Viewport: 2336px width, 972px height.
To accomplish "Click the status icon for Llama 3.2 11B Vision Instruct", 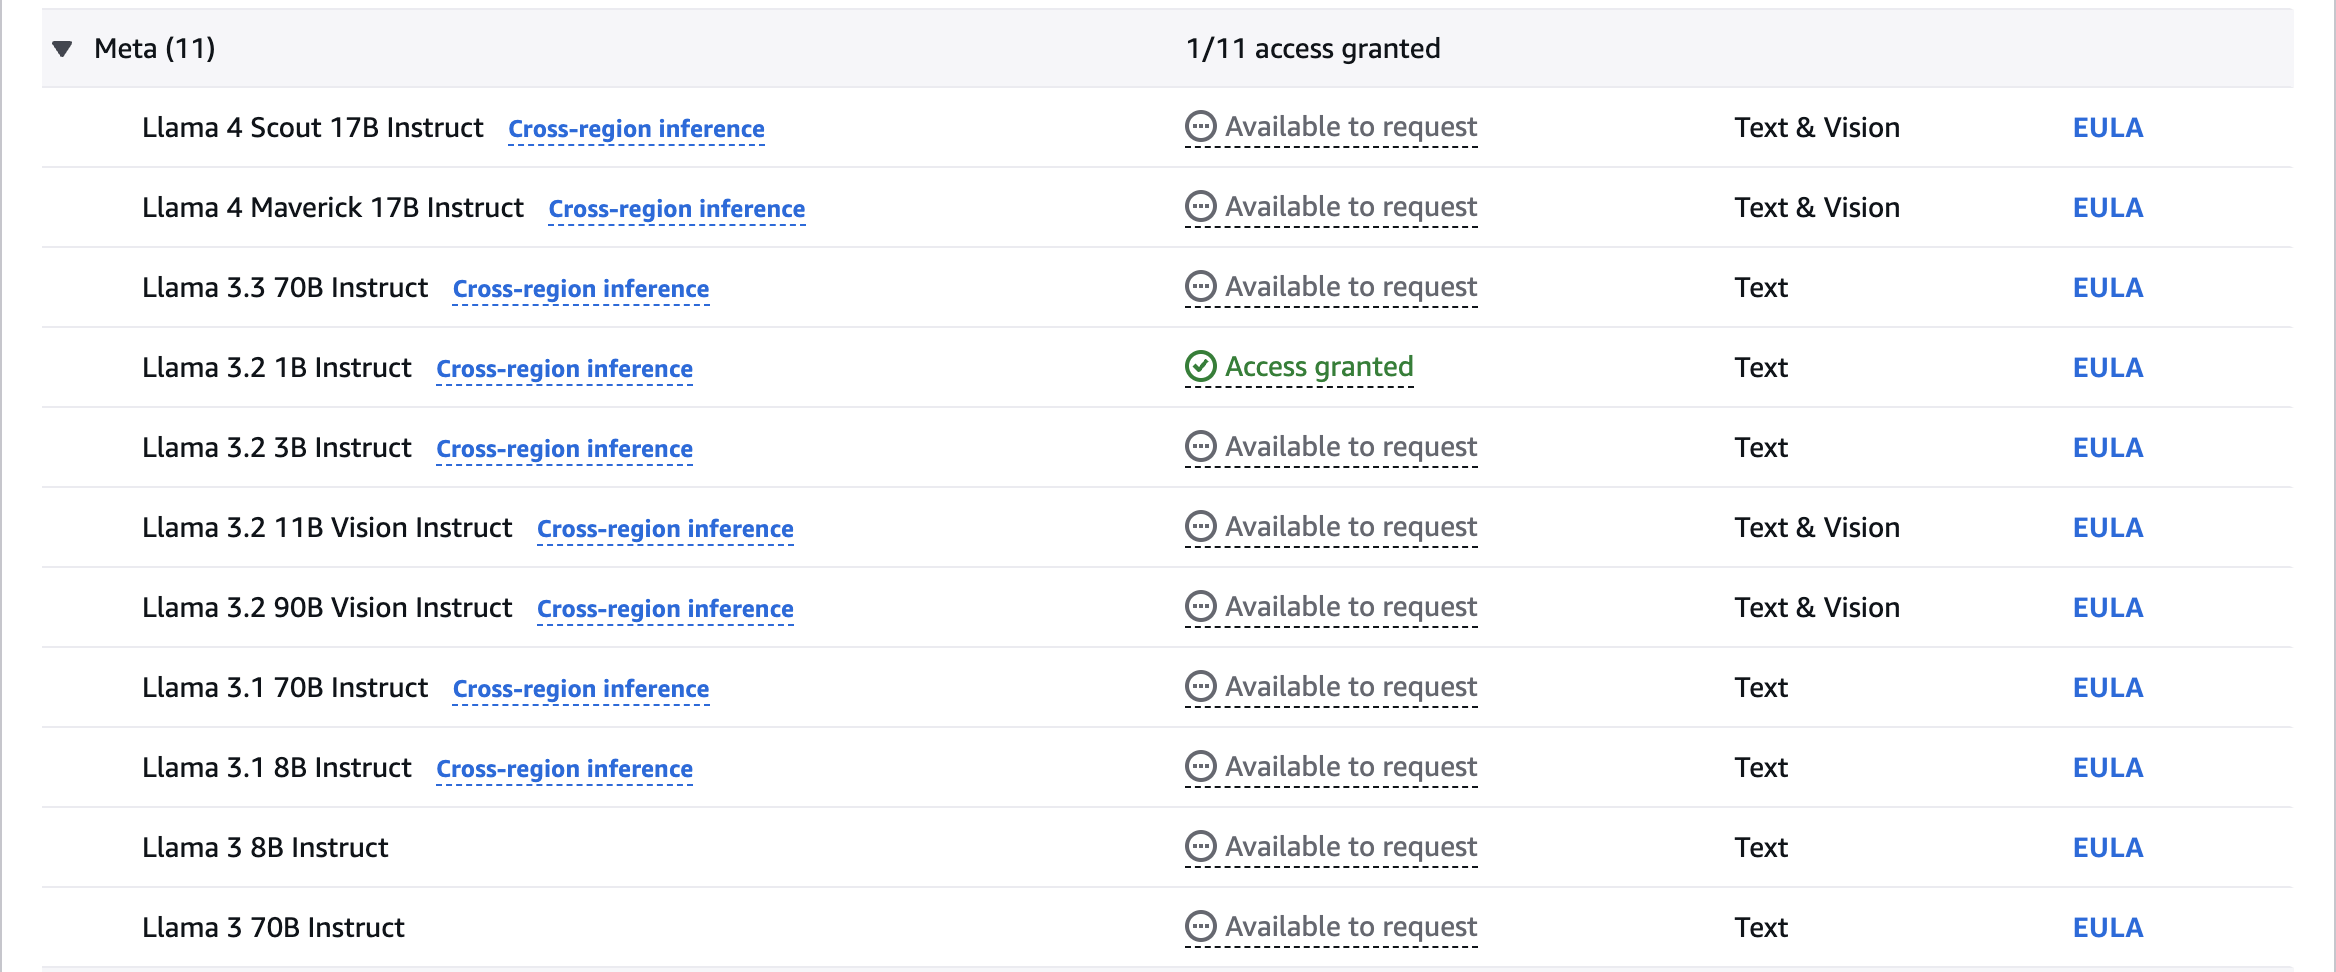I will (1200, 527).
